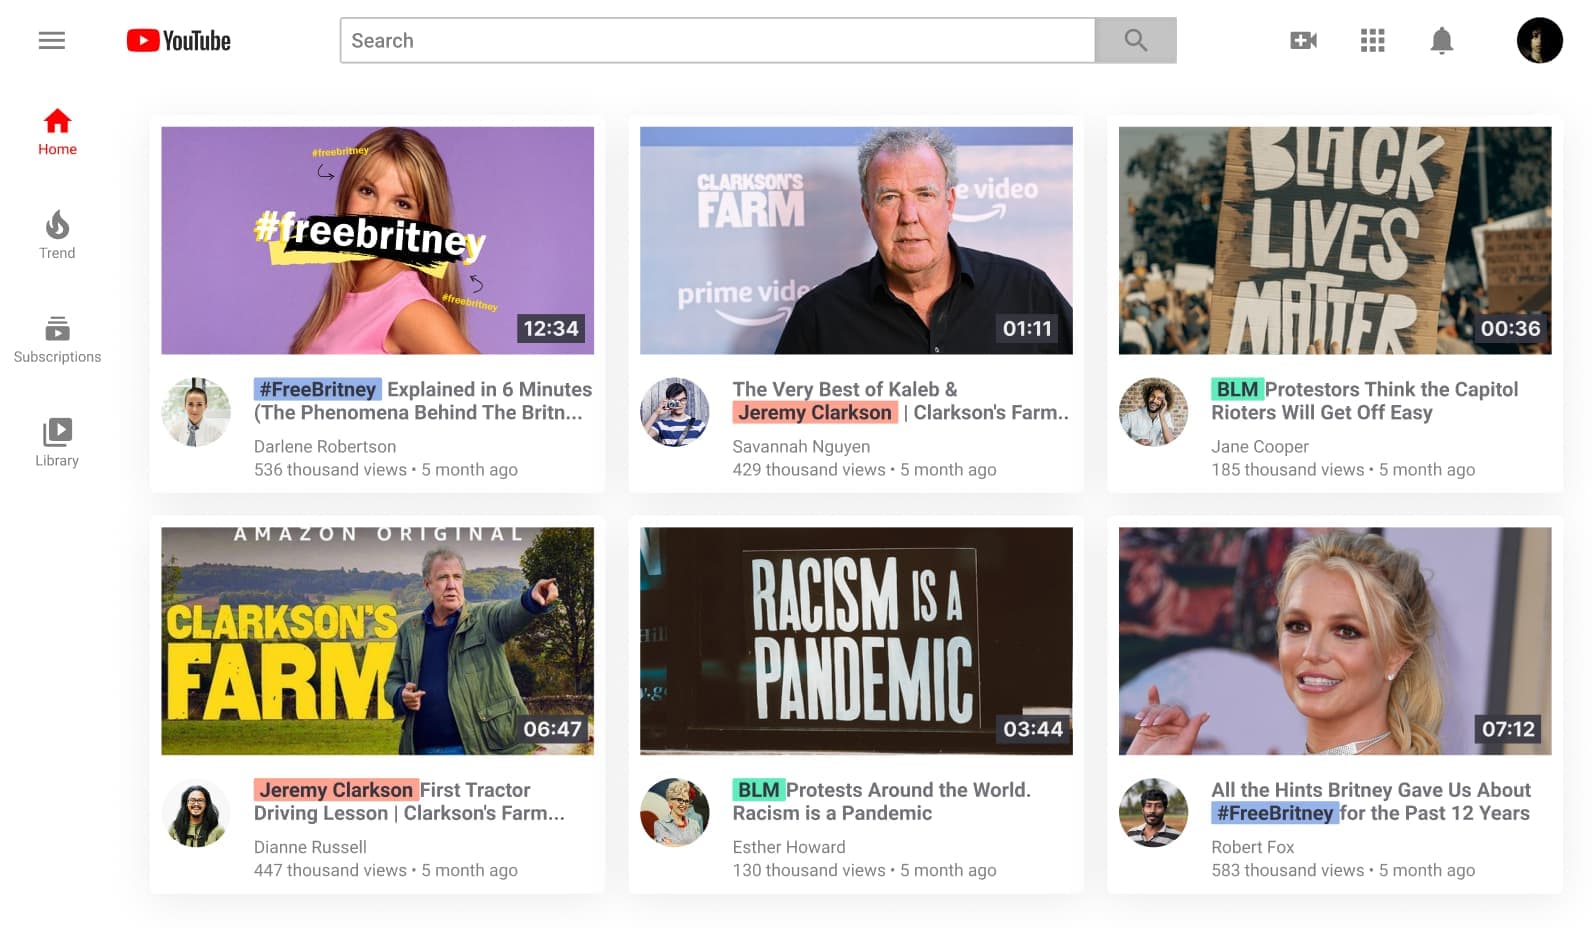Open 'Jeremy Clarkson First Tractor Driving' title
1592x928 pixels.
[410, 801]
